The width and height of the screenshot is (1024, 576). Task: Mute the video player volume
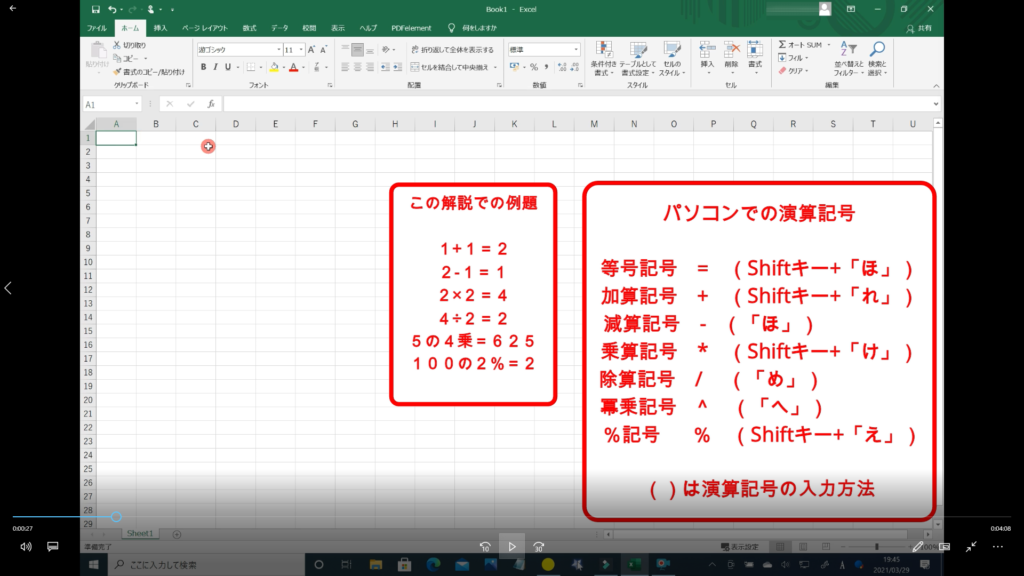coord(25,547)
